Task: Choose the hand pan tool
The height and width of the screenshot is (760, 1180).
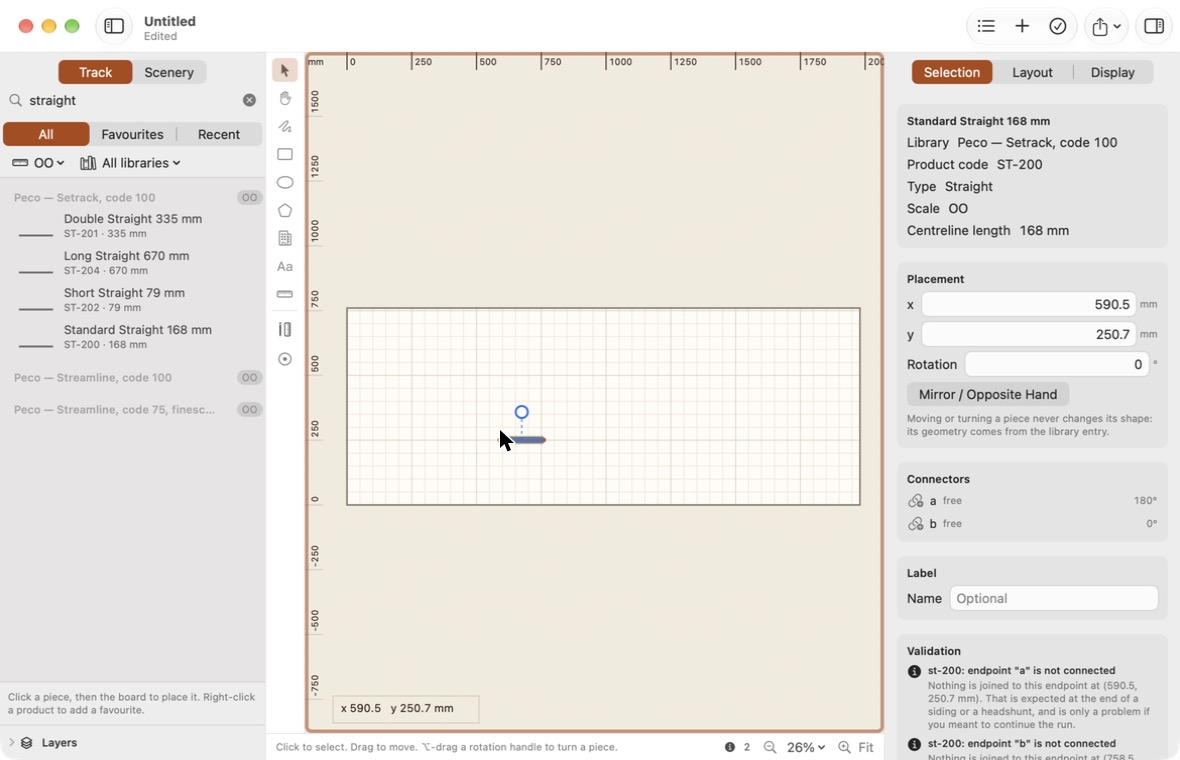Action: 284,99
